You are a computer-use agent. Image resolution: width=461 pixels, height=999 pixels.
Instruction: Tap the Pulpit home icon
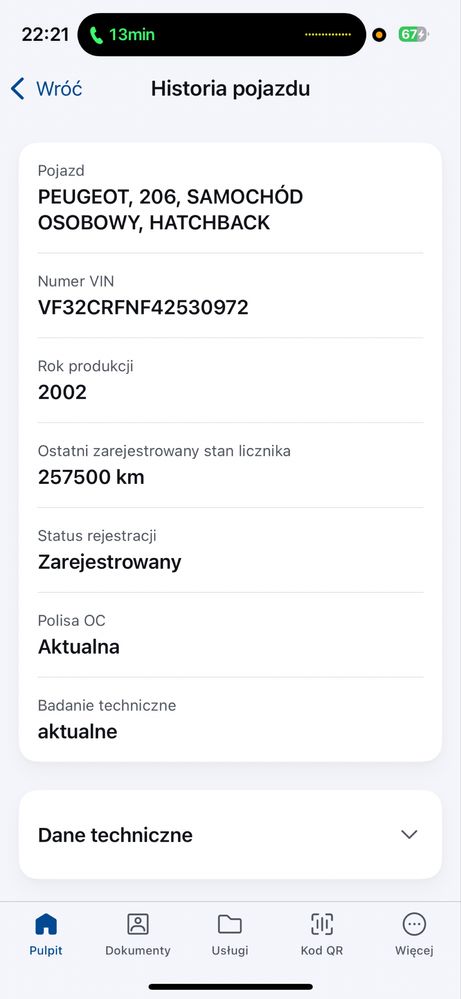click(46, 924)
